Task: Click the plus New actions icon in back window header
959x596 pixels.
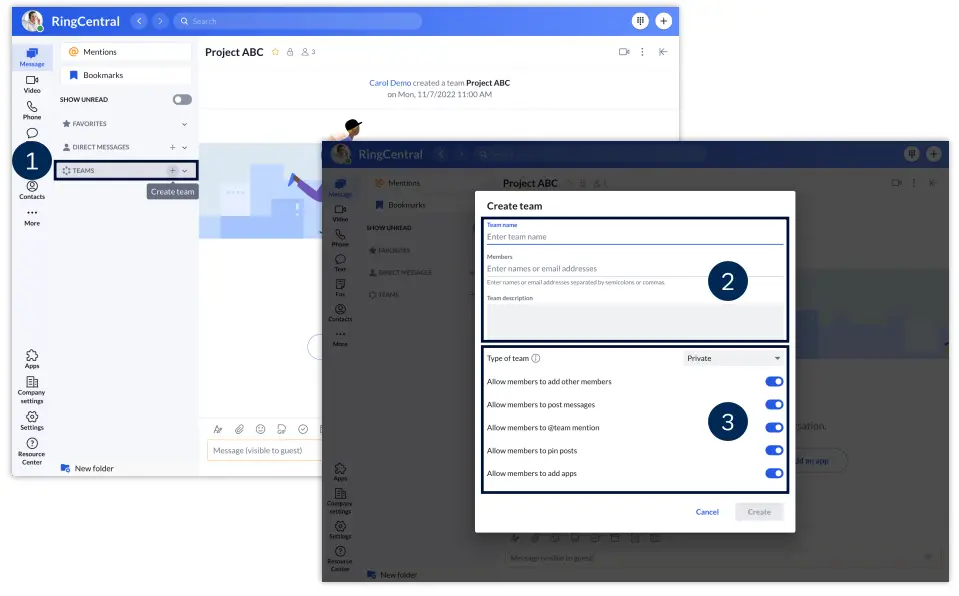Action: (664, 21)
